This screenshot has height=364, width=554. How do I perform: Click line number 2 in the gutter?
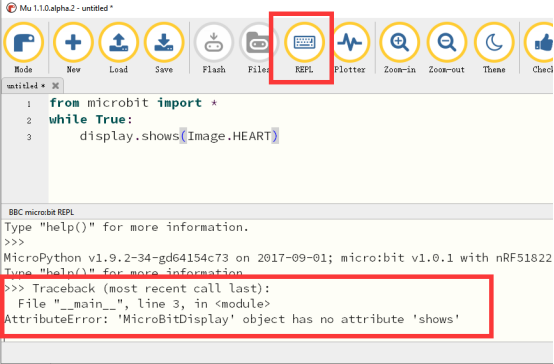coord(29,121)
